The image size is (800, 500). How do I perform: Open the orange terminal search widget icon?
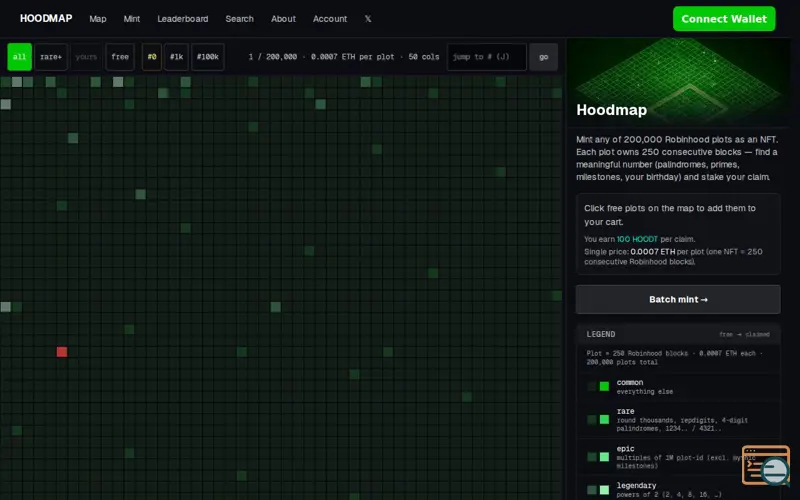765,465
